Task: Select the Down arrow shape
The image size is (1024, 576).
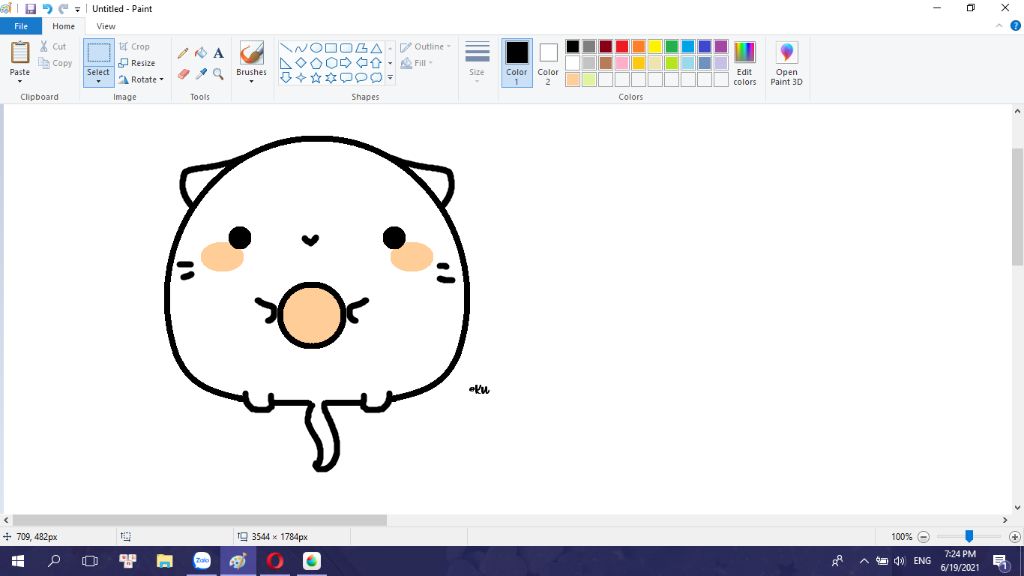Action: [x=285, y=78]
